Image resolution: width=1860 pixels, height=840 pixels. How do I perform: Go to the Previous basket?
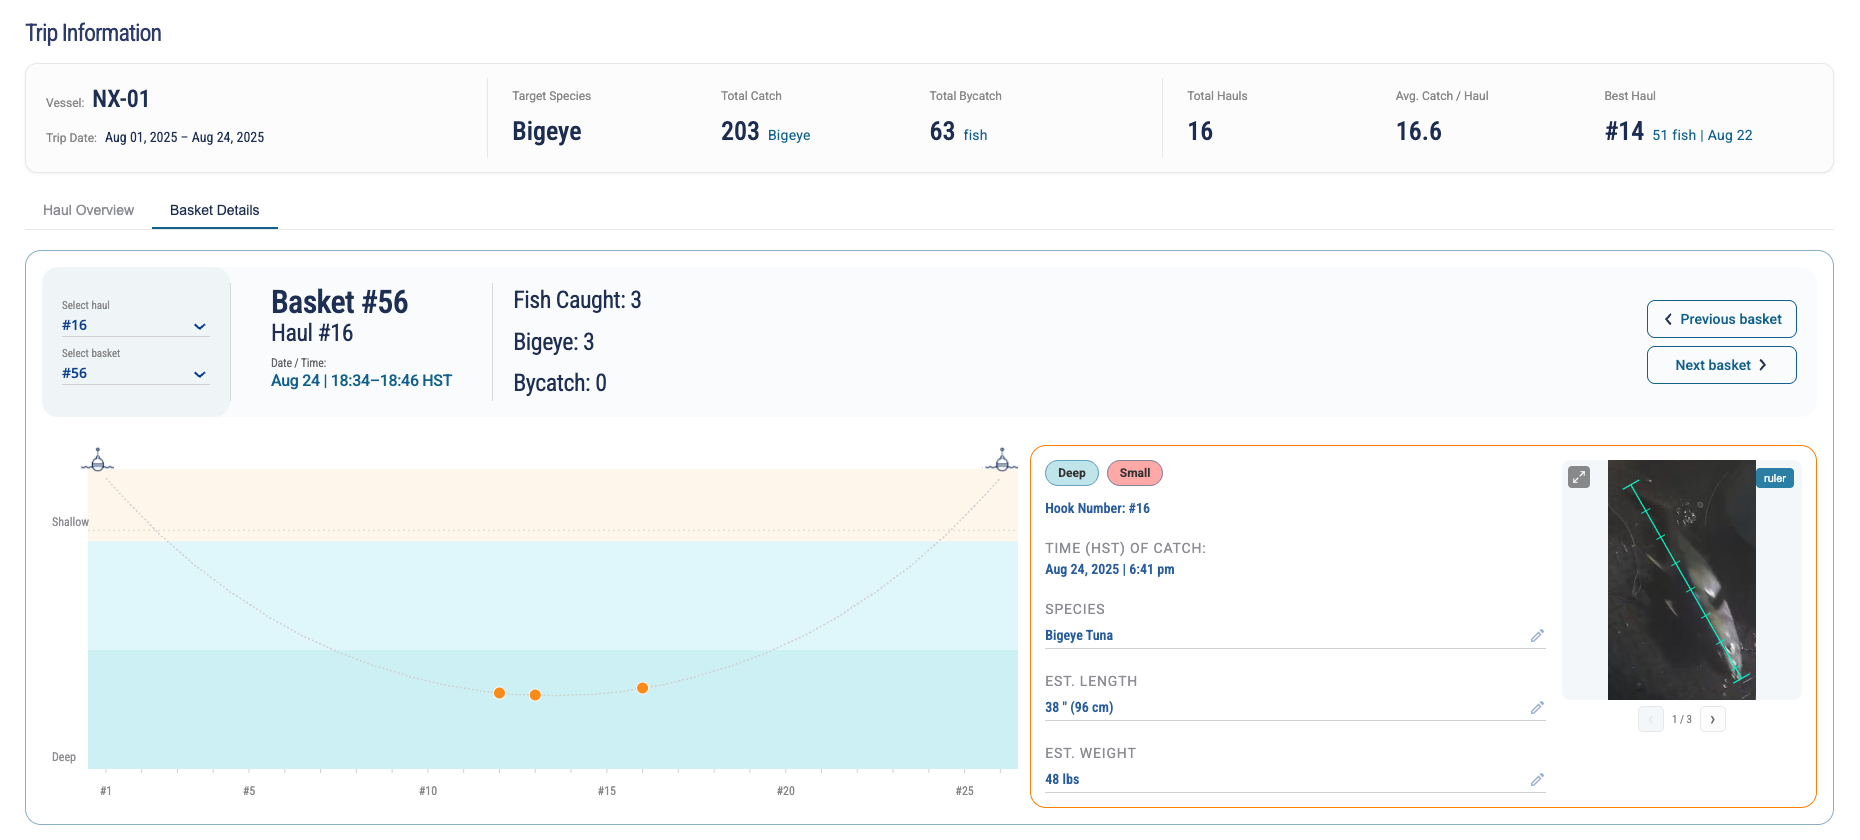(1722, 319)
